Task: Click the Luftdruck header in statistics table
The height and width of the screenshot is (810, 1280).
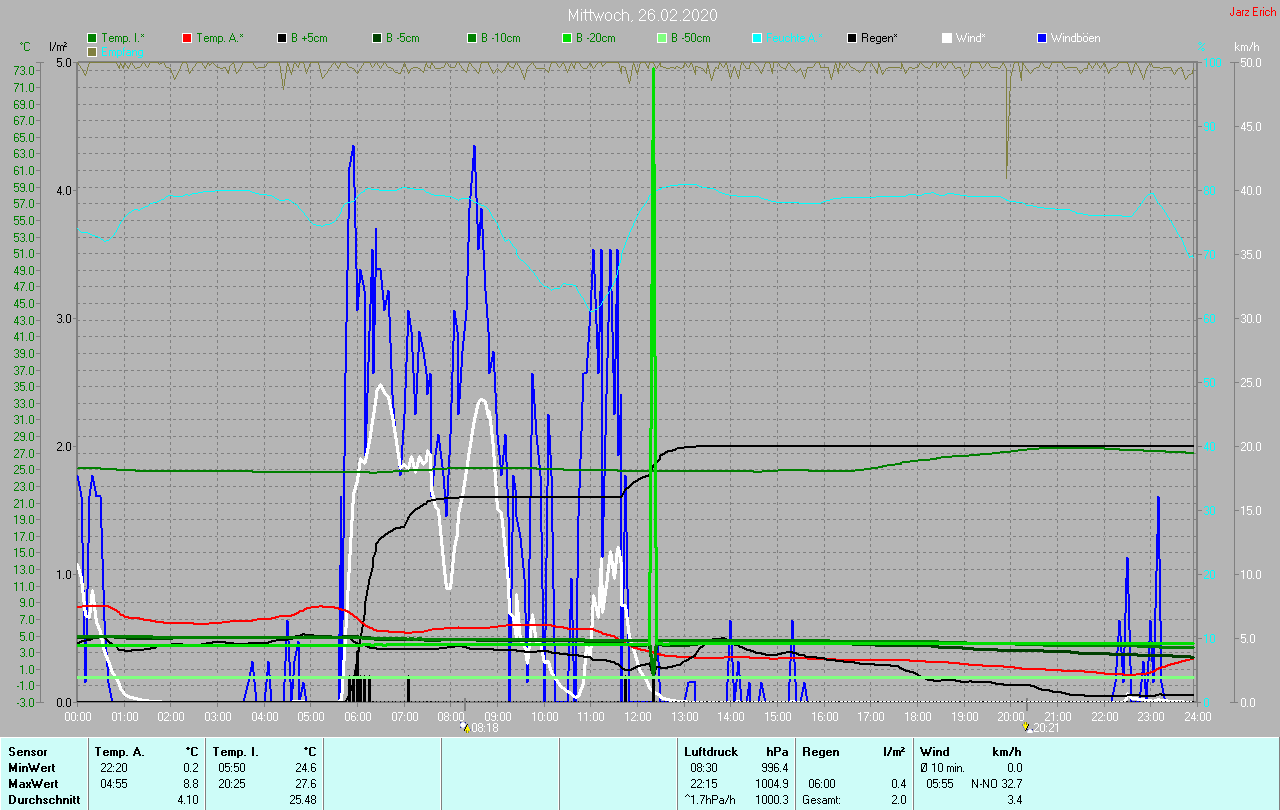Action: tap(709, 751)
